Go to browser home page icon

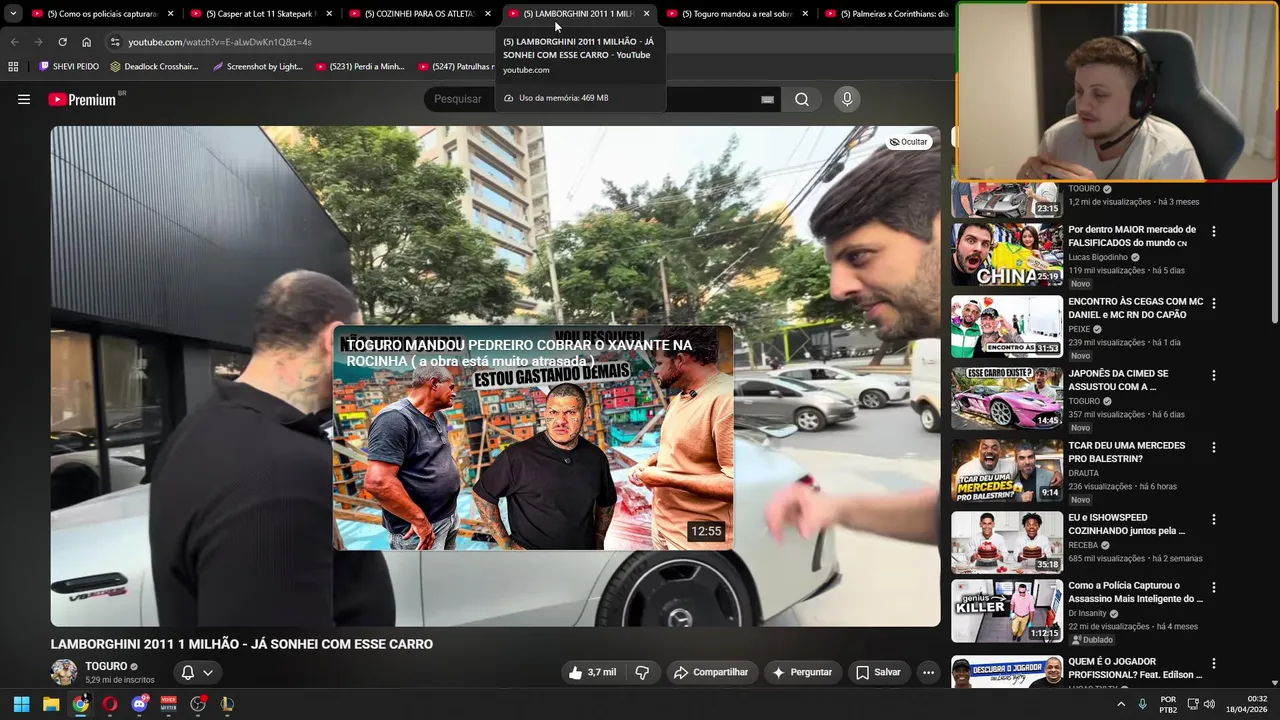87,42
